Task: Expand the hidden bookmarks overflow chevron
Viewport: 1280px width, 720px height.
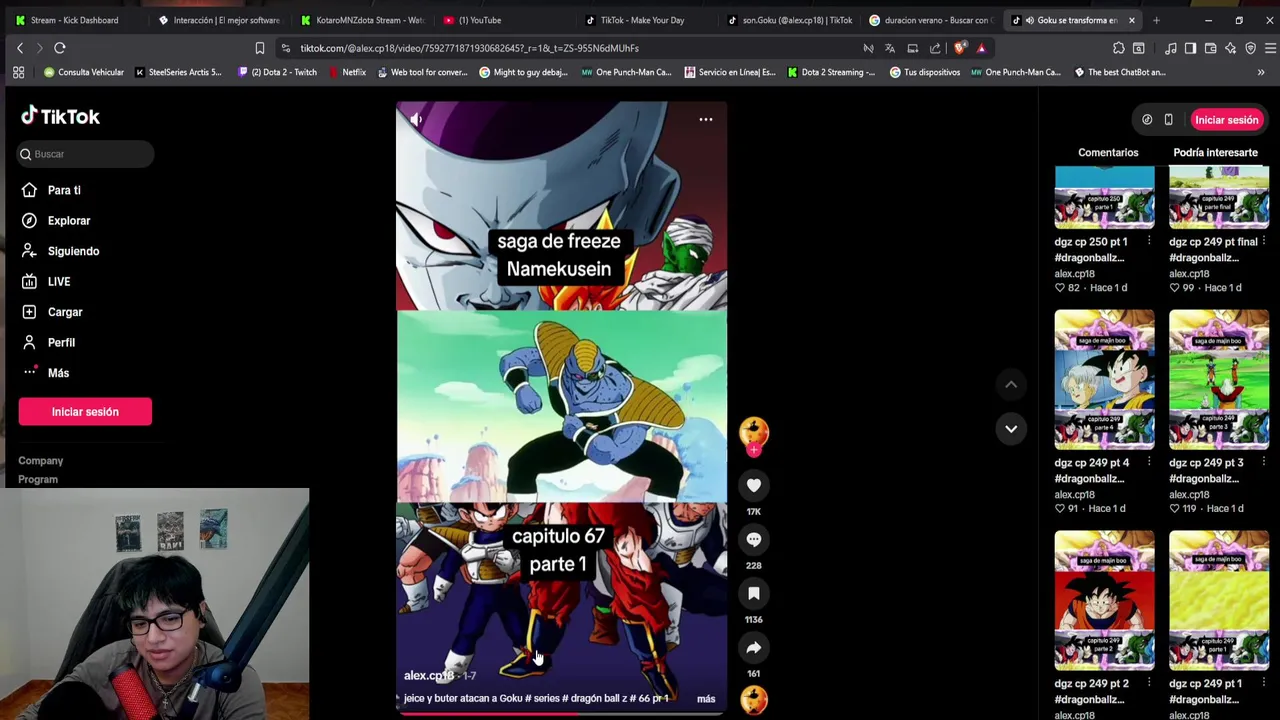Action: [x=1261, y=72]
